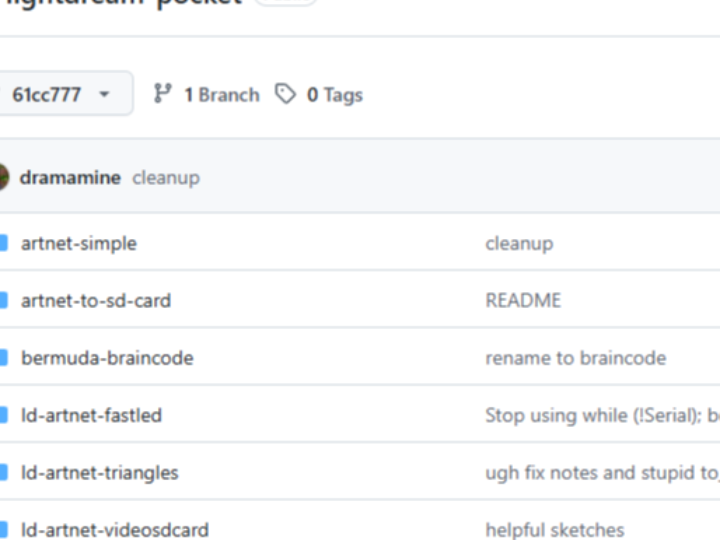Open the 'rename to braincode' commit link
This screenshot has width=720, height=540.
(575, 358)
